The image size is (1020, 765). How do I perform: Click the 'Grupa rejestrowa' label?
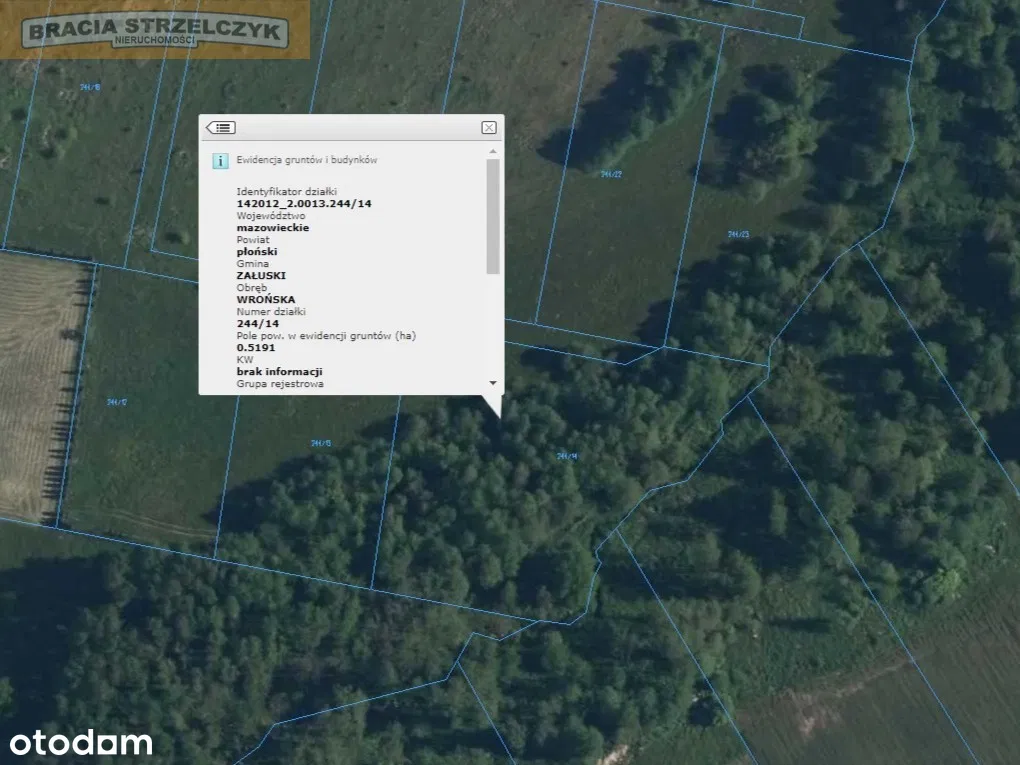point(279,384)
